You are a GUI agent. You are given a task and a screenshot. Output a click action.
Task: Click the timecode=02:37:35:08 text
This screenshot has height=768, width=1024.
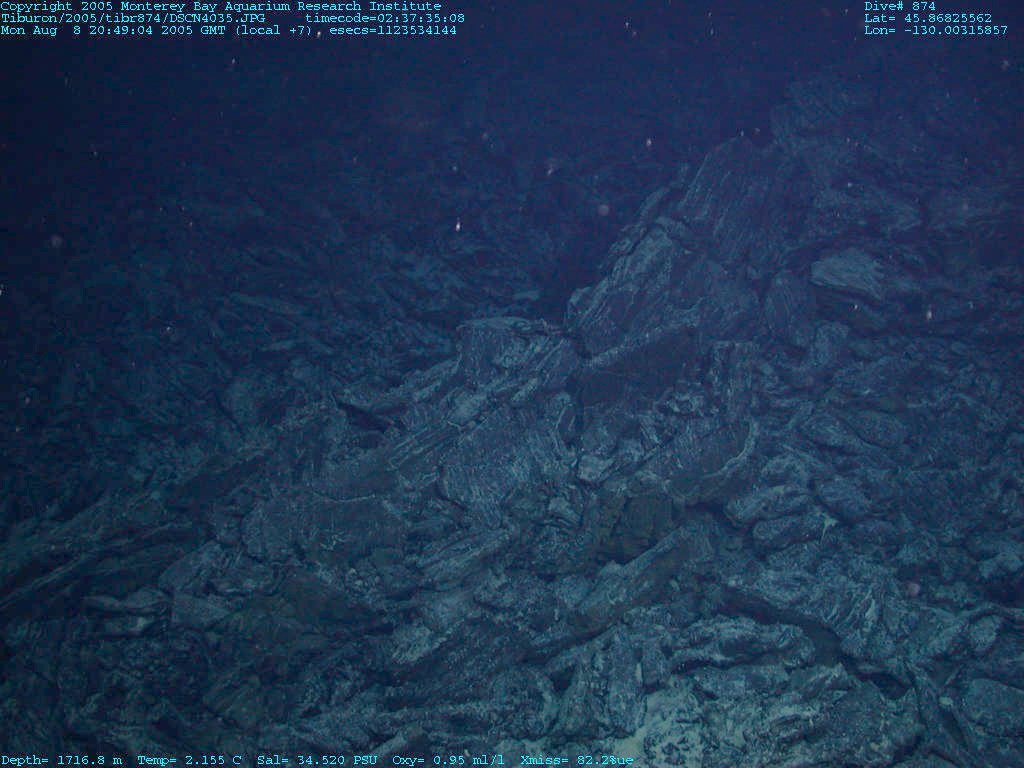coord(385,18)
